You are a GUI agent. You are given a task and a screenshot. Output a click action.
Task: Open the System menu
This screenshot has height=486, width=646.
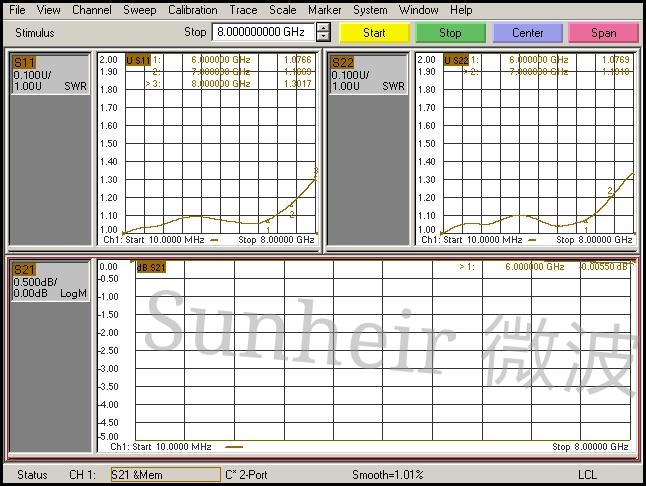coord(370,9)
